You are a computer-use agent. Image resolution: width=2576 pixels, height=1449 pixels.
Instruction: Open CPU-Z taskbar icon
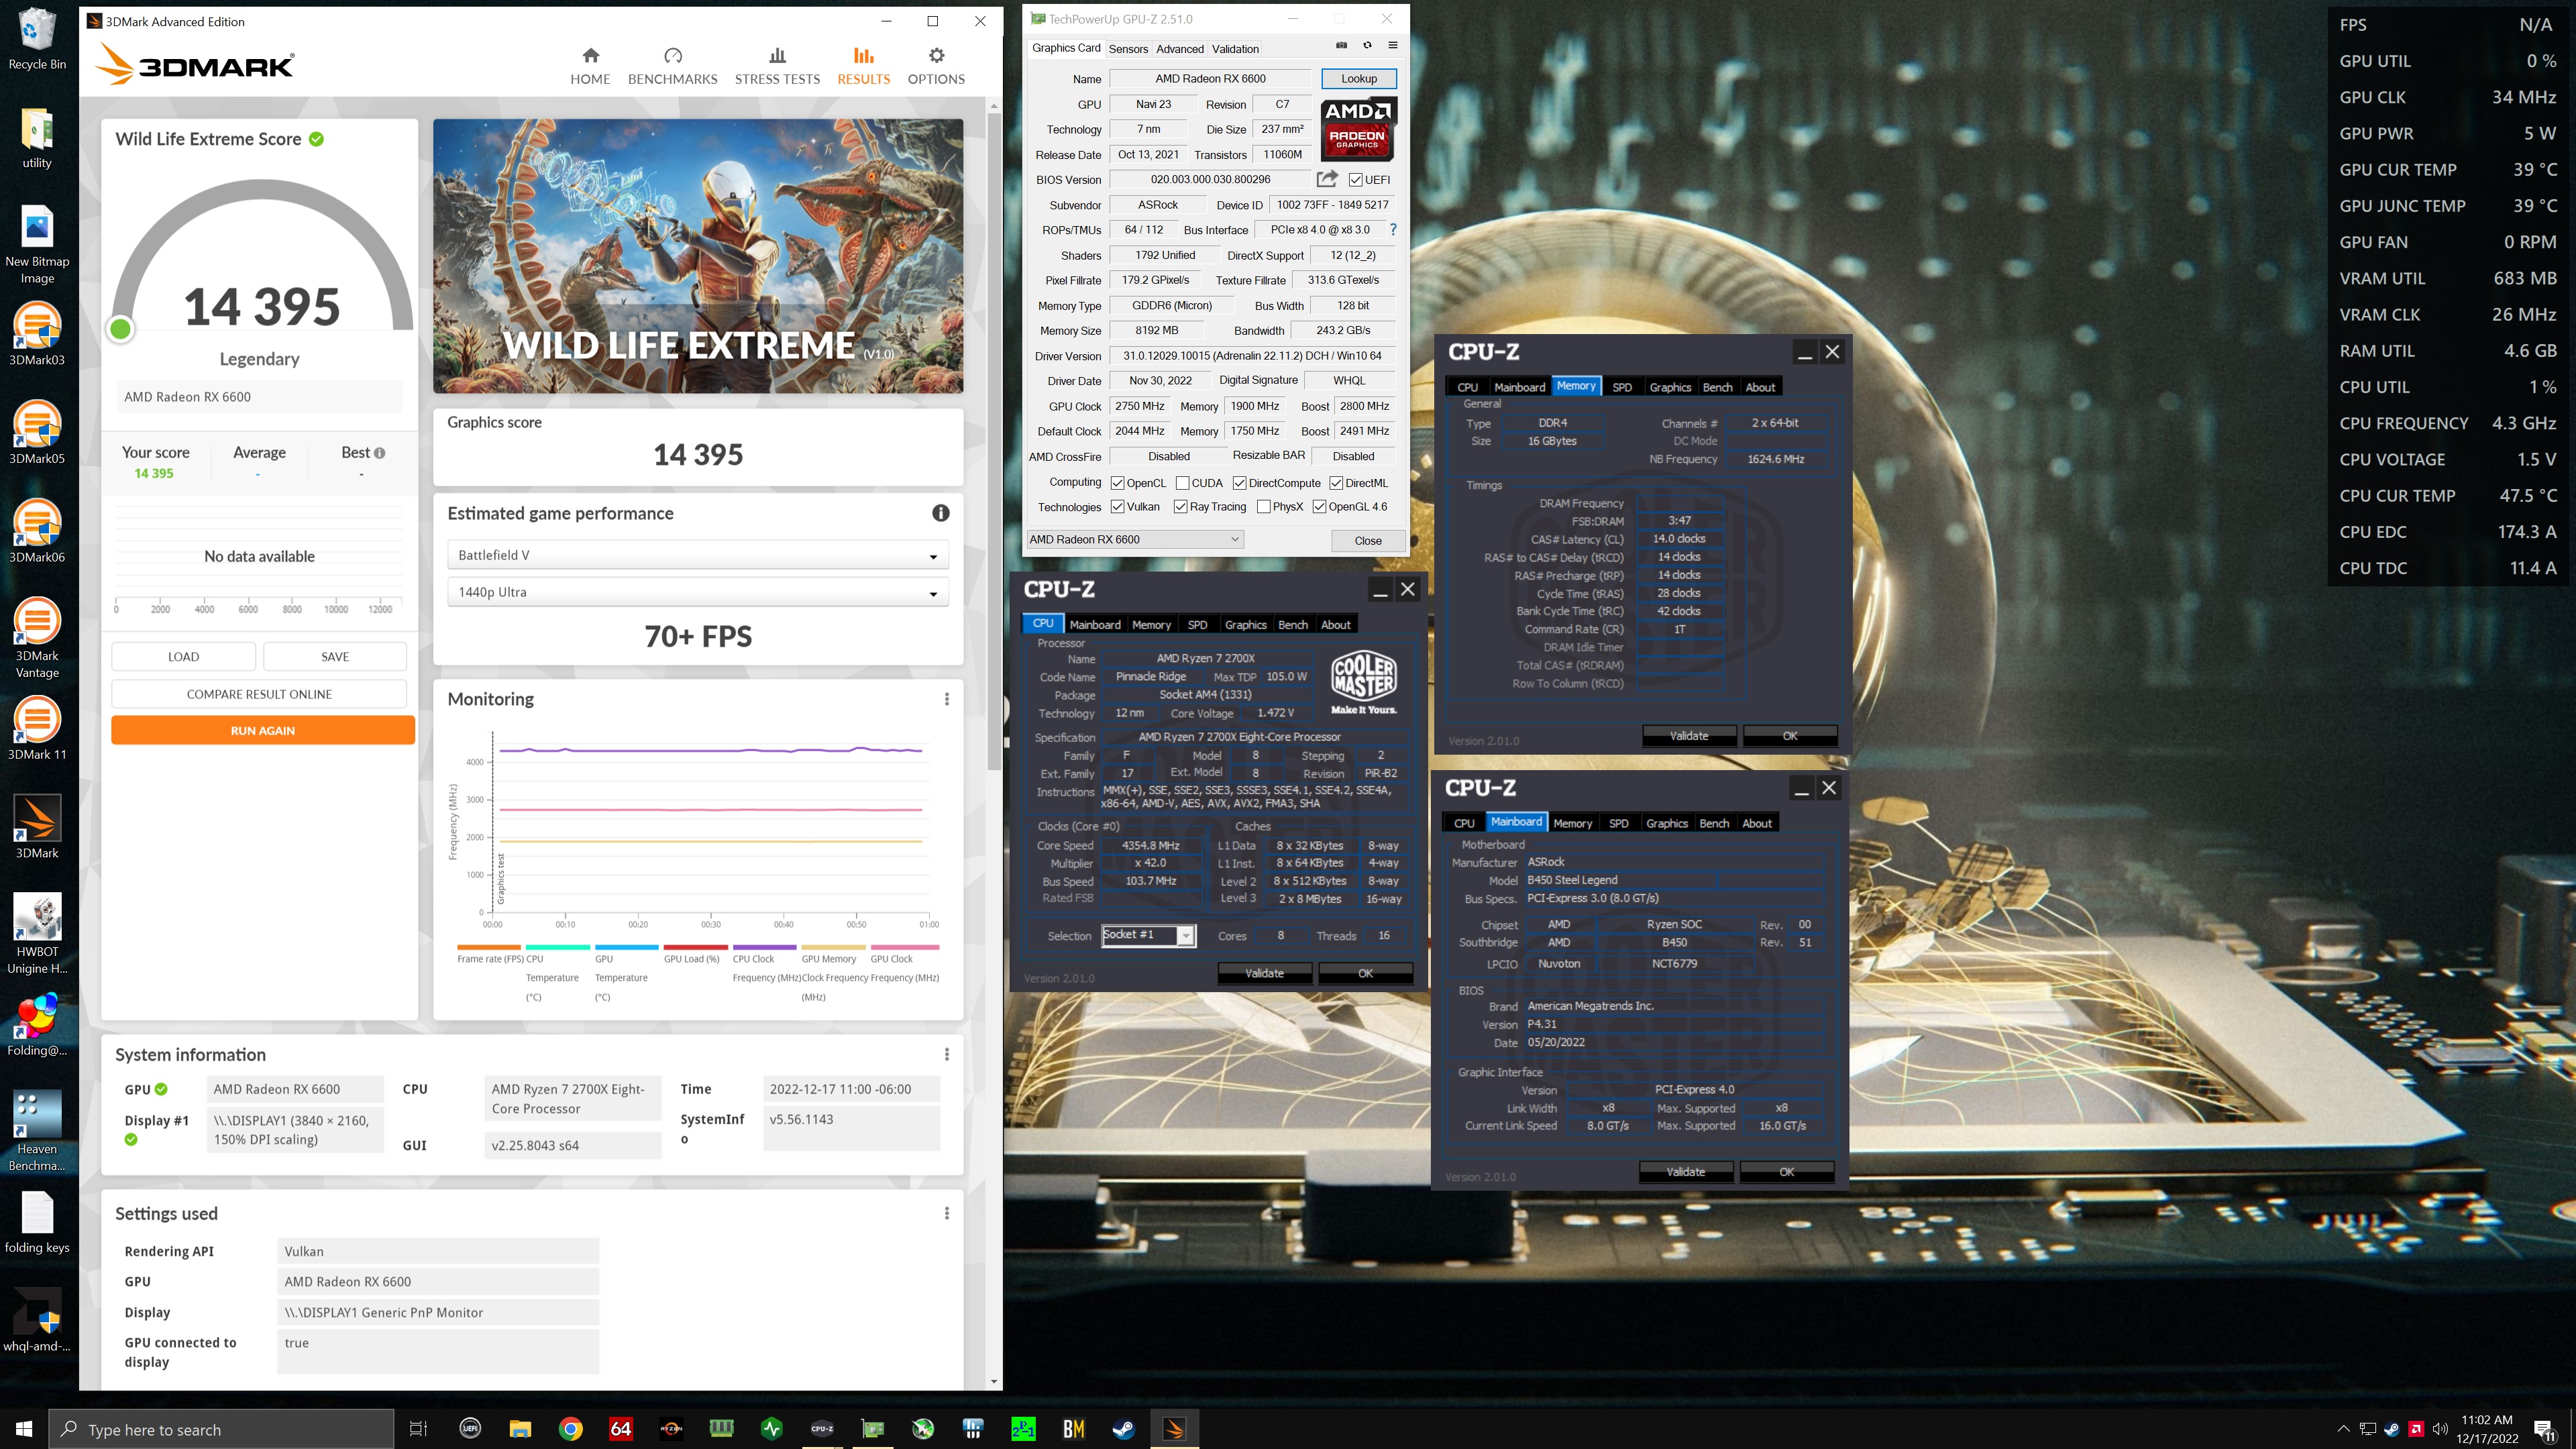pyautogui.click(x=822, y=1429)
